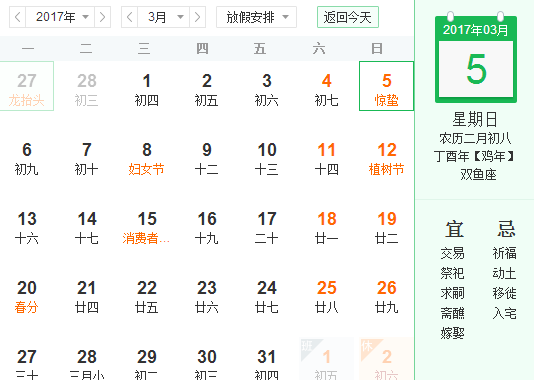Select April 2 rest day (休) cell
Viewport: 534px width, 380px height.
387,359
